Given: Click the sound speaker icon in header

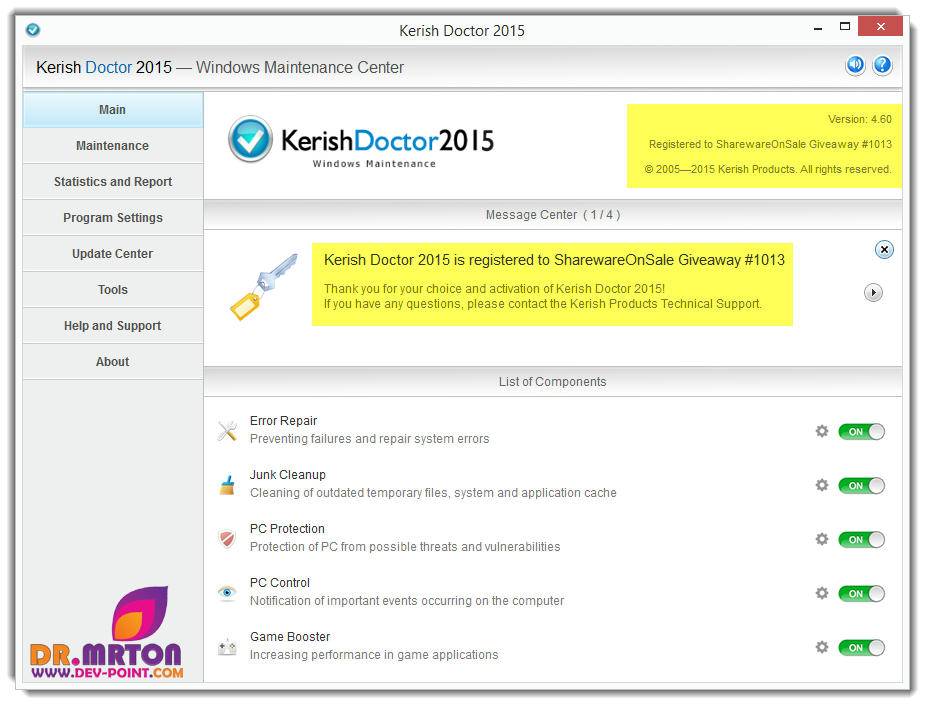Looking at the screenshot, I should point(855,65).
